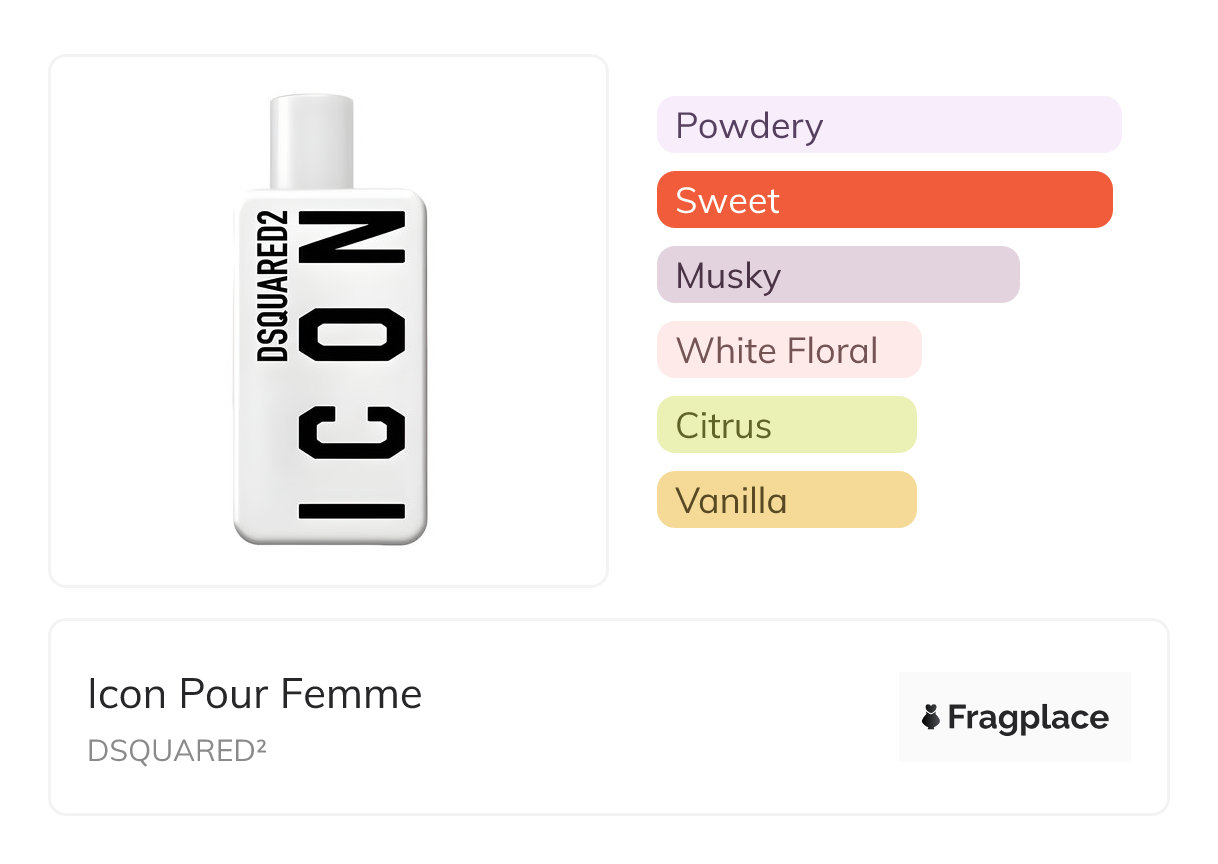Choose the Musky accord bar
The width and height of the screenshot is (1218, 864).
(837, 275)
